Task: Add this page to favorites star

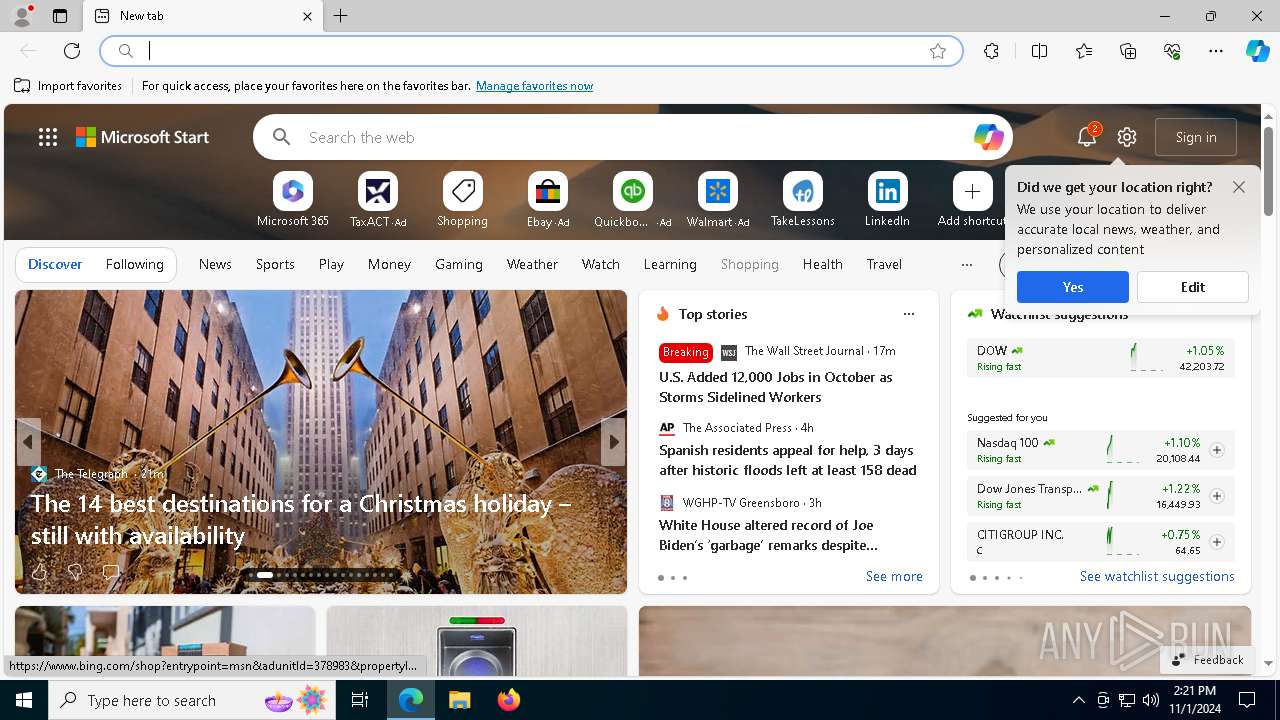Action: (938, 51)
